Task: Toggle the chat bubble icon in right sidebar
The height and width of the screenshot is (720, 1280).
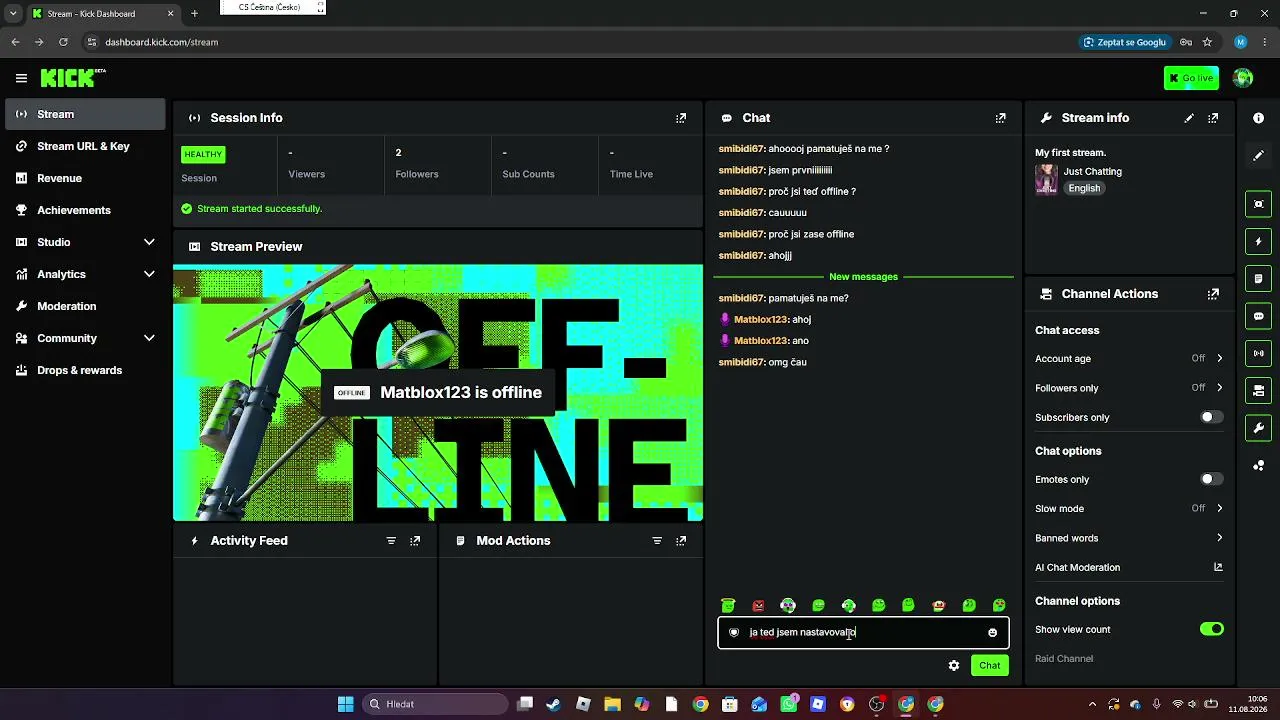Action: click(1258, 316)
